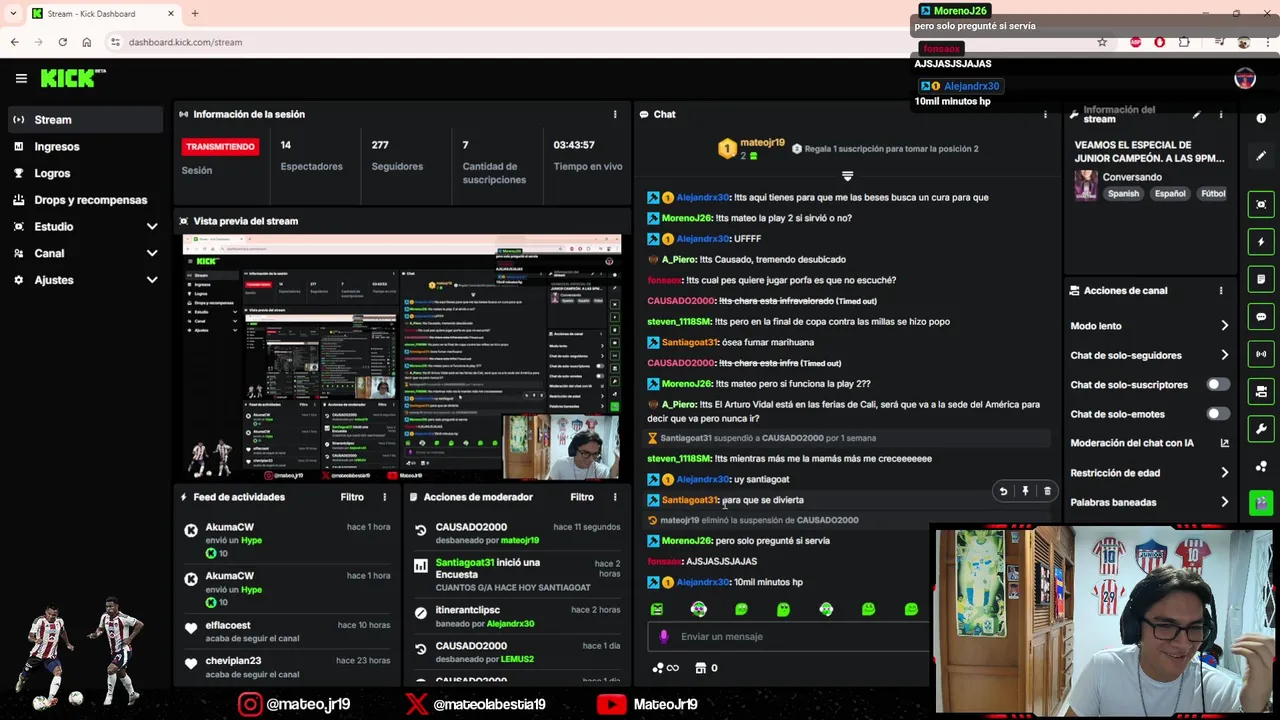Click Regala 1 suscripción text in chat header

pyautogui.click(x=891, y=149)
